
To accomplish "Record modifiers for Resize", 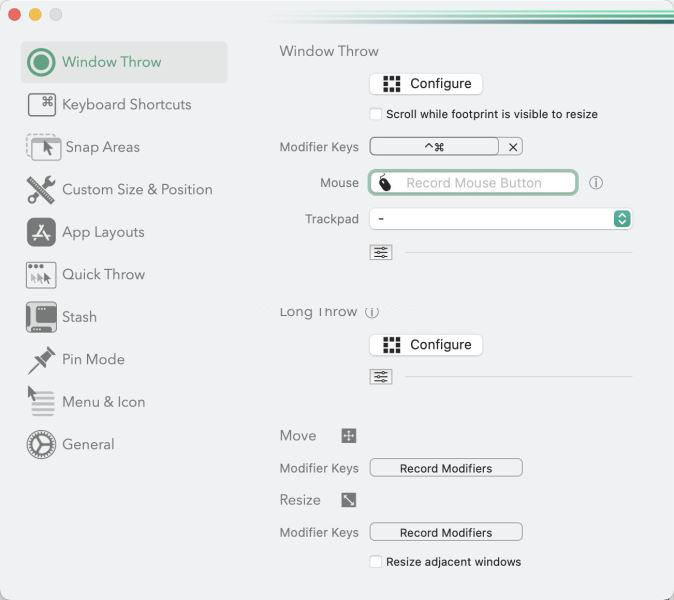I will tap(446, 533).
